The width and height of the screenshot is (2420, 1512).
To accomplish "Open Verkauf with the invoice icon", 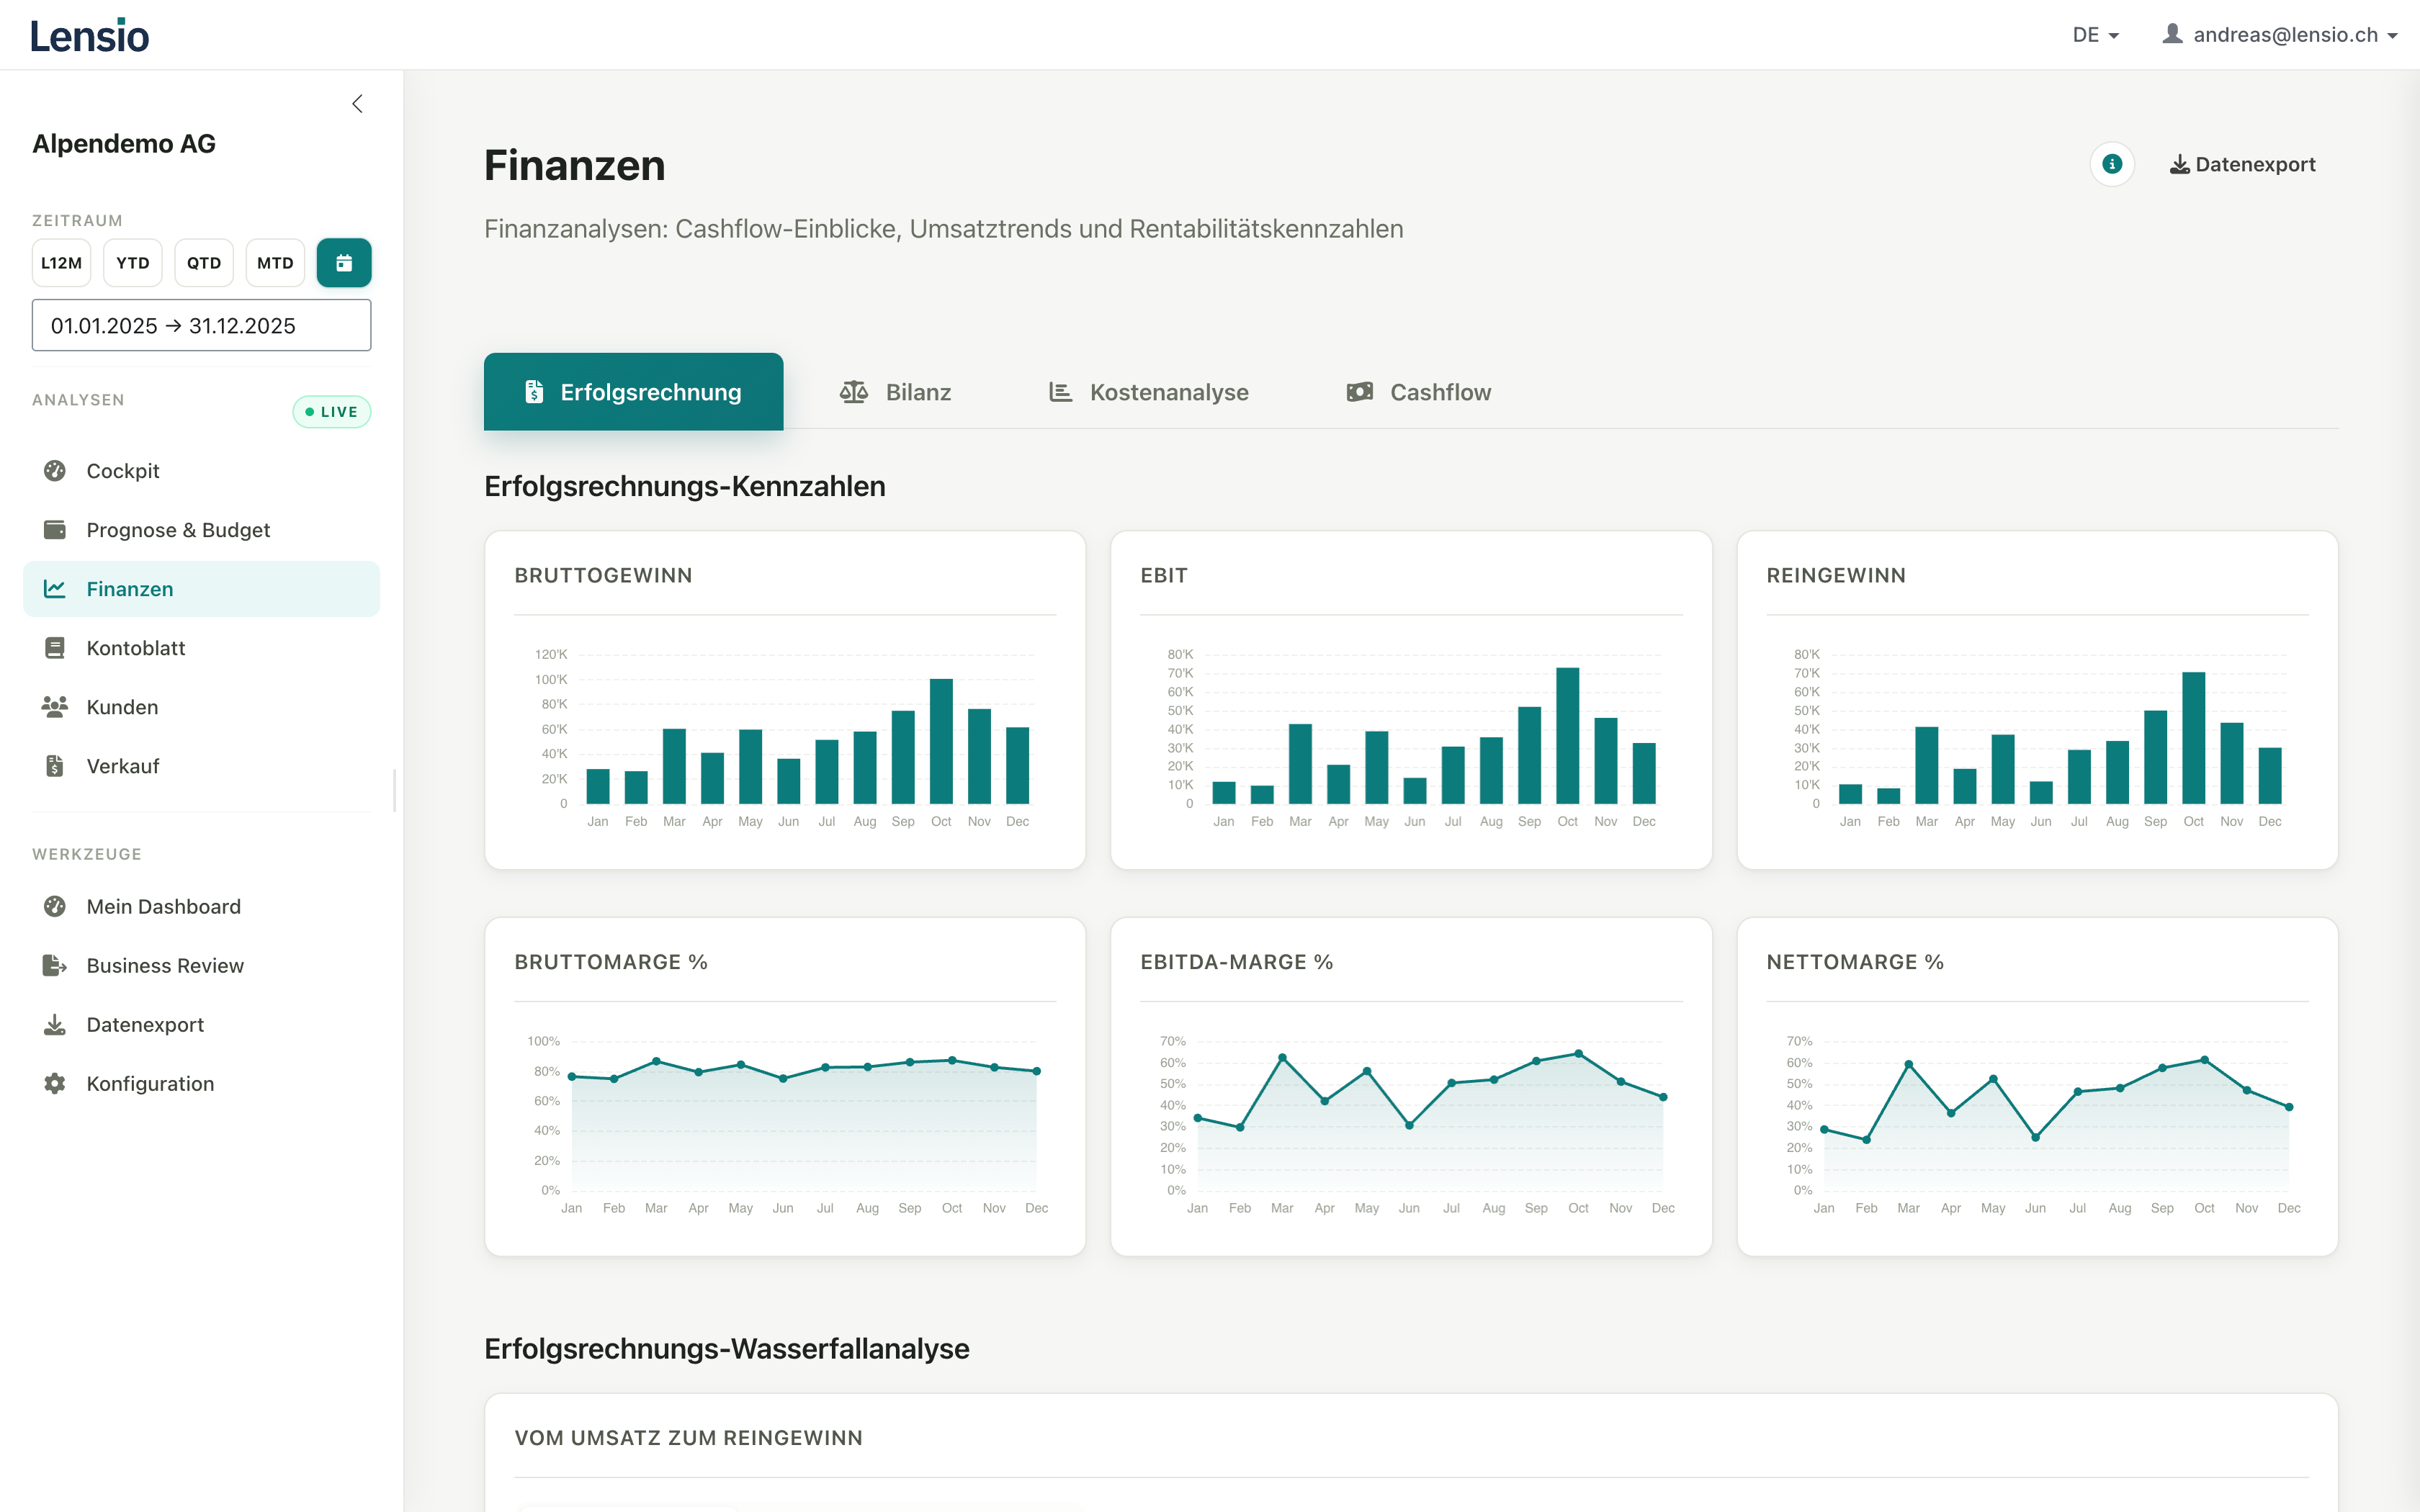I will coord(55,765).
